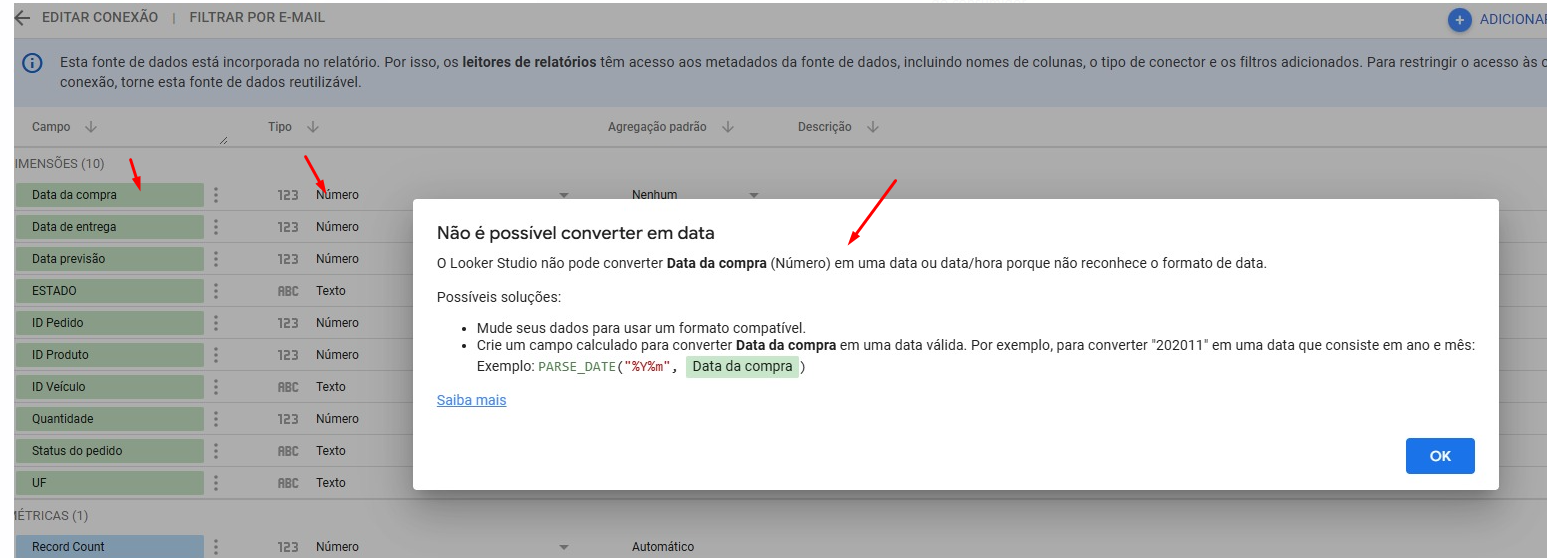Open three-dot menu for Status do pedido

click(x=216, y=451)
